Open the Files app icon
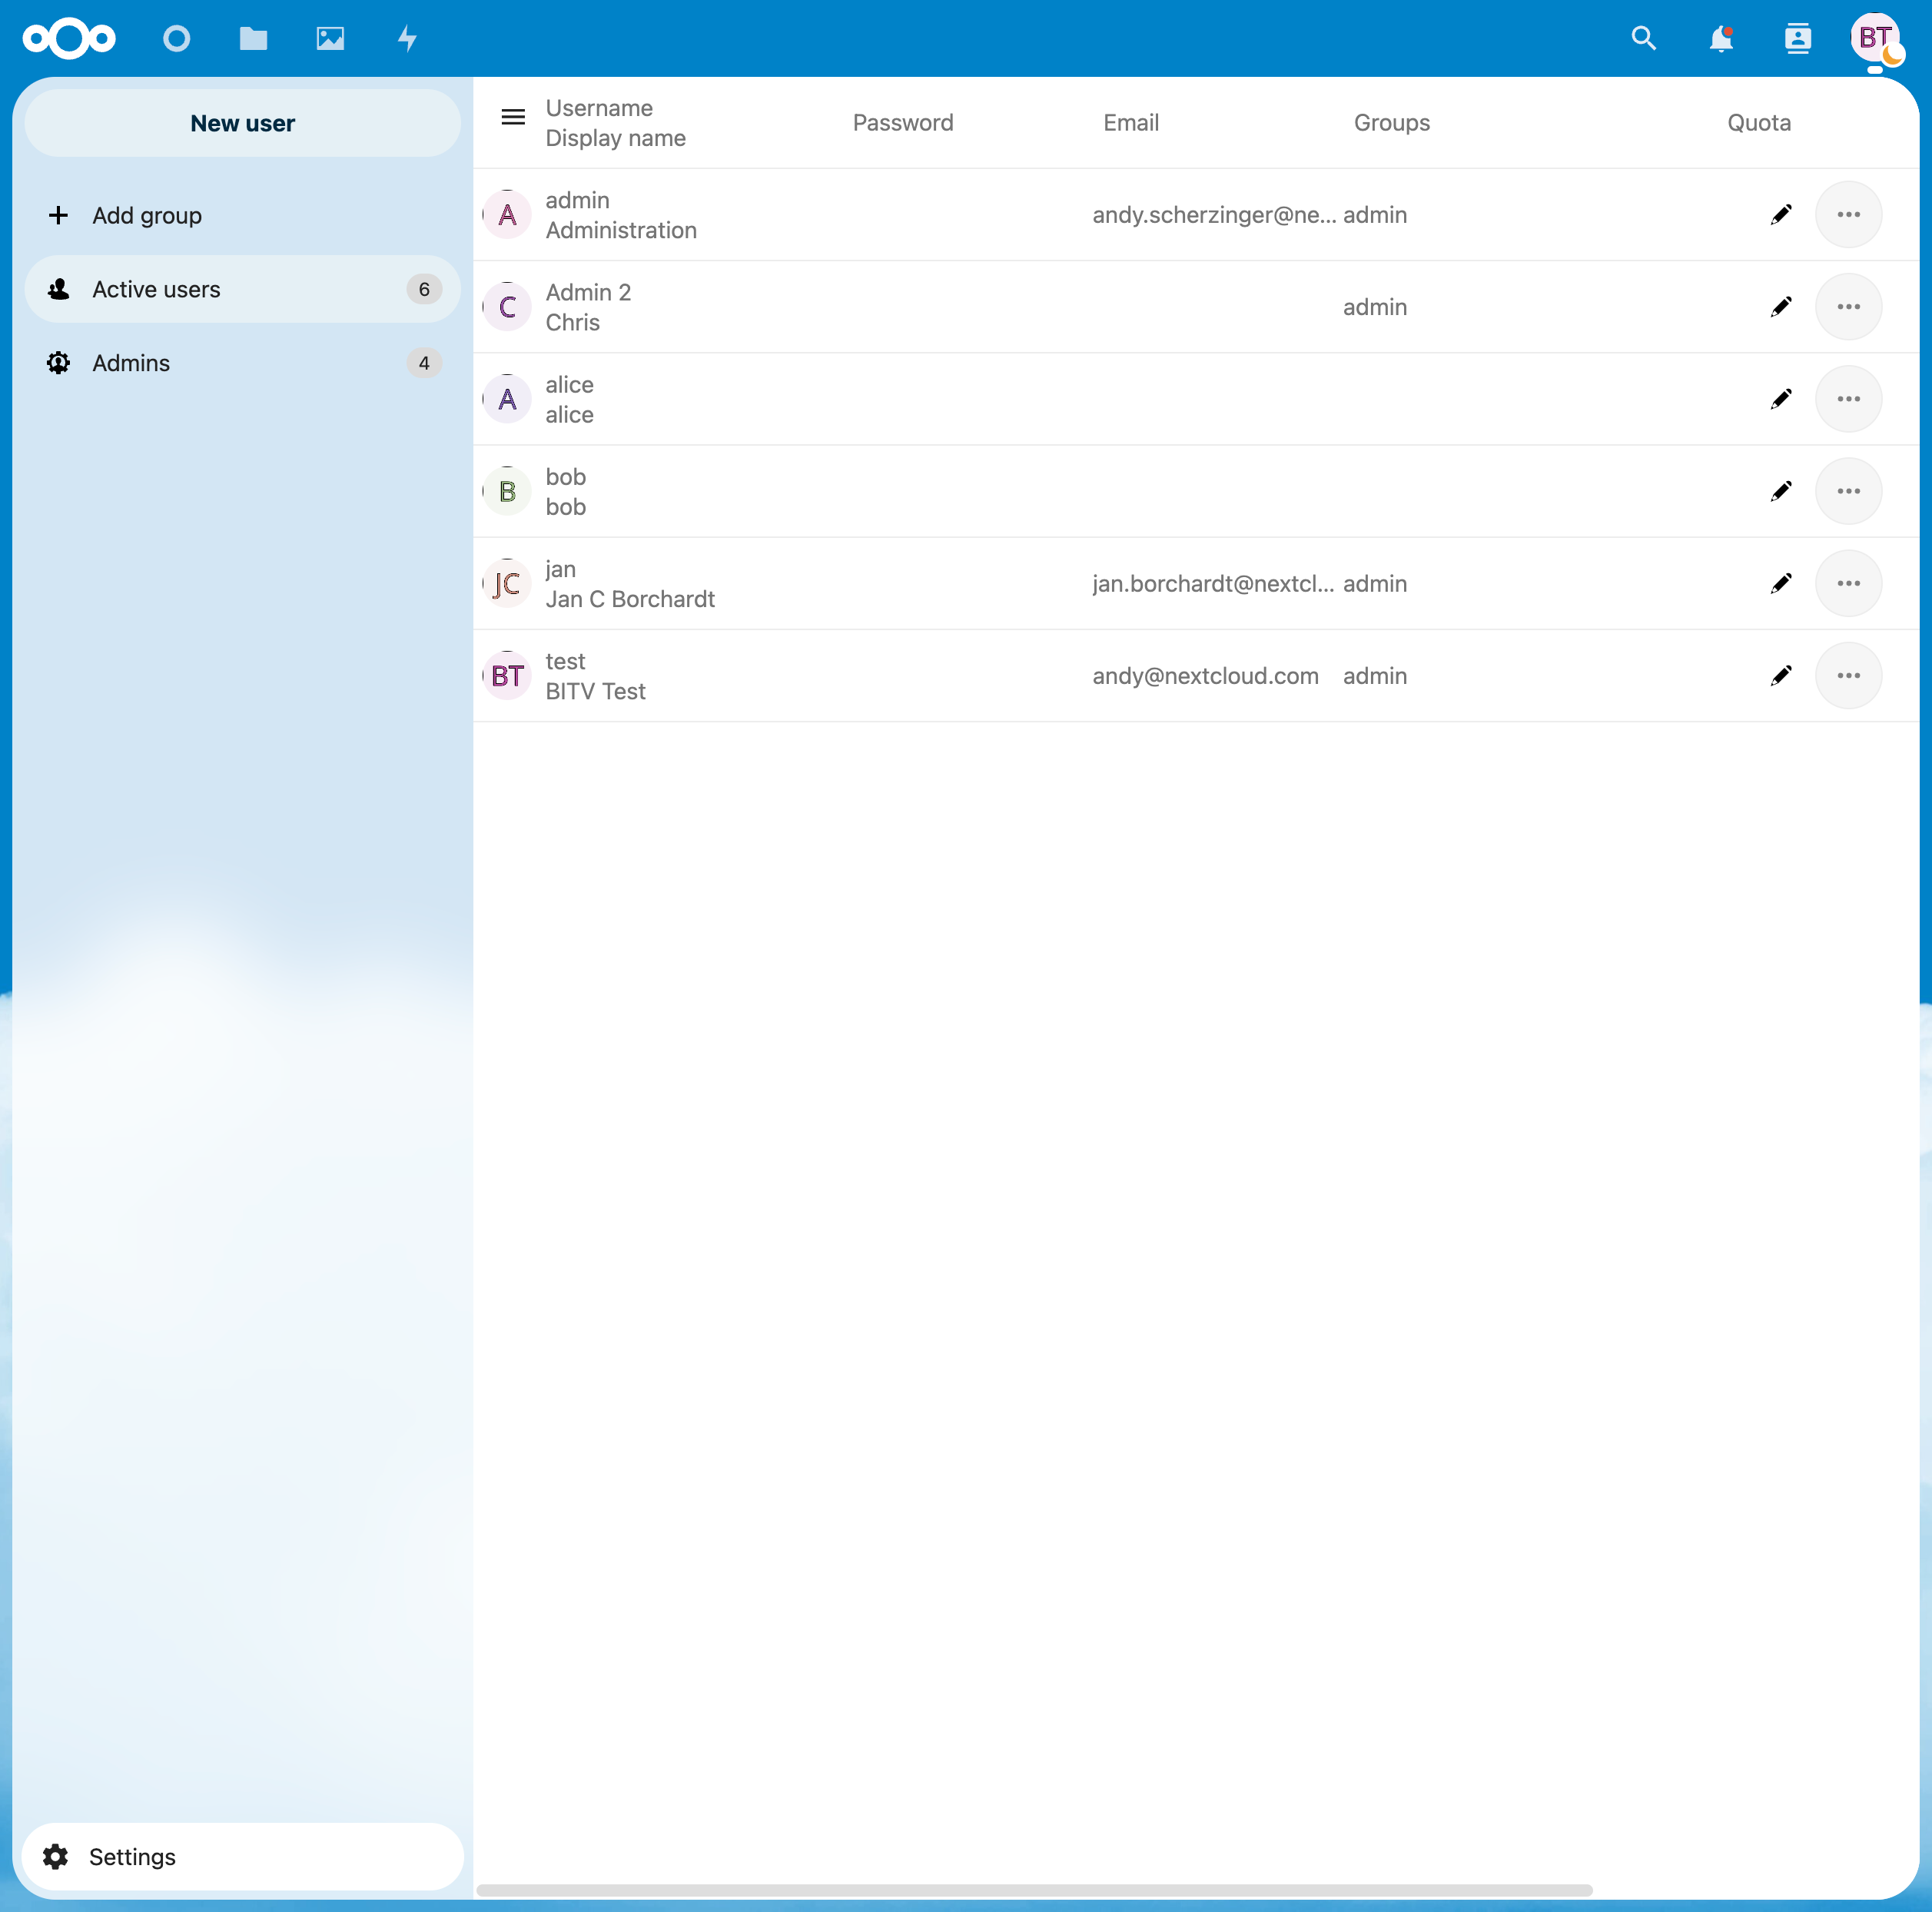1932x1912 pixels. click(253, 39)
